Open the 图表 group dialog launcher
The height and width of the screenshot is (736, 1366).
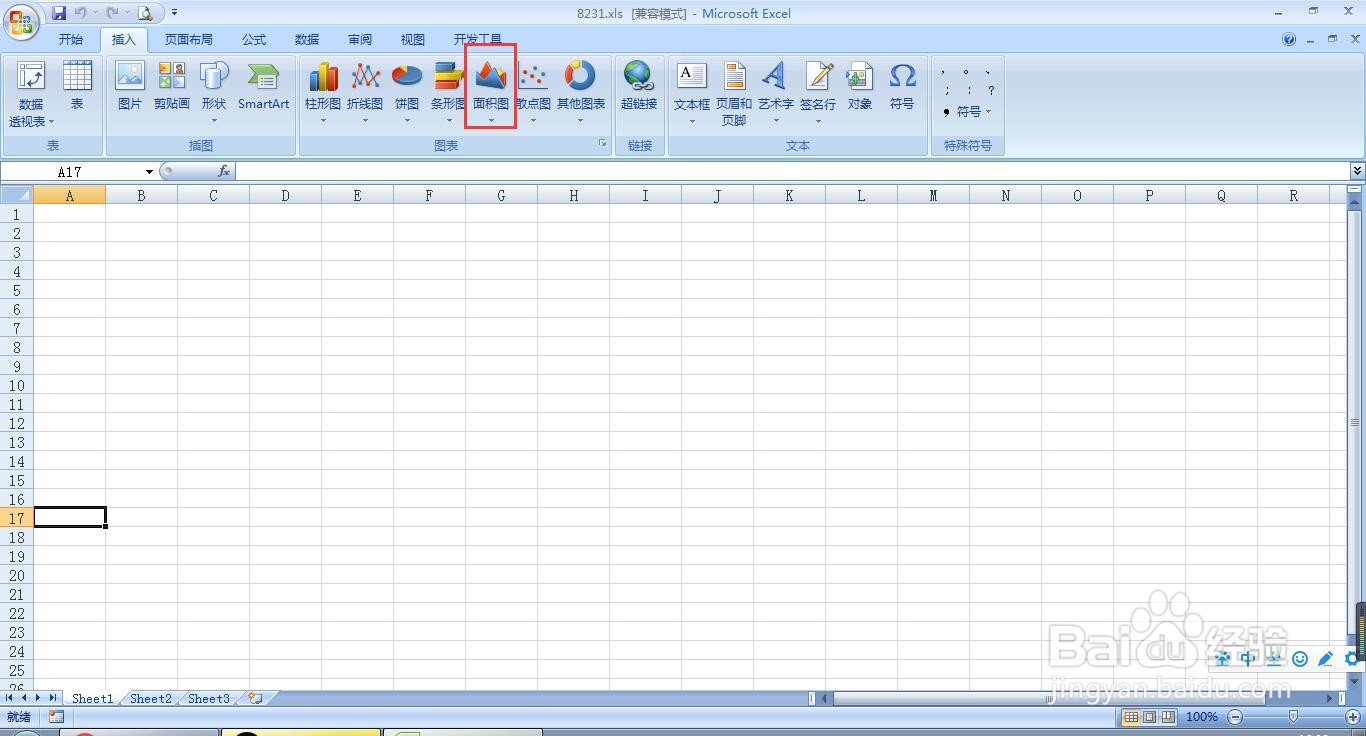(603, 144)
